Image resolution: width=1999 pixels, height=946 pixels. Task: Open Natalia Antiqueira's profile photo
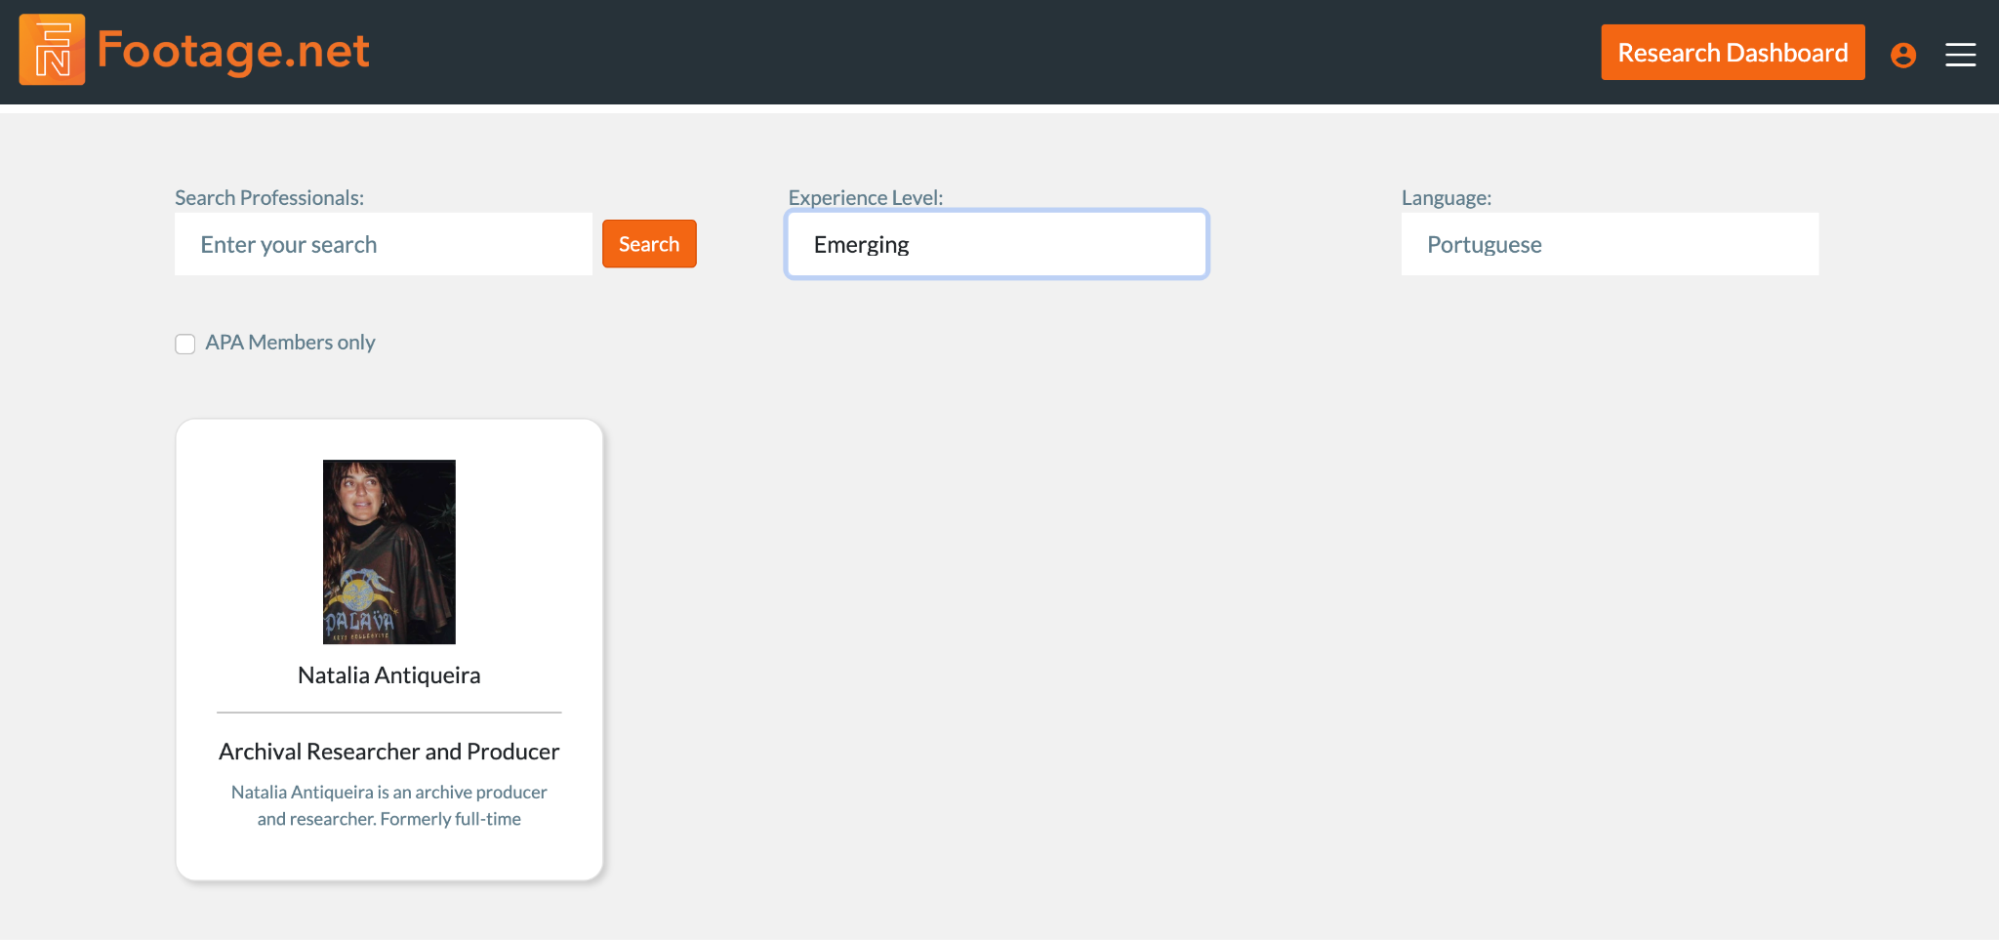click(x=389, y=552)
